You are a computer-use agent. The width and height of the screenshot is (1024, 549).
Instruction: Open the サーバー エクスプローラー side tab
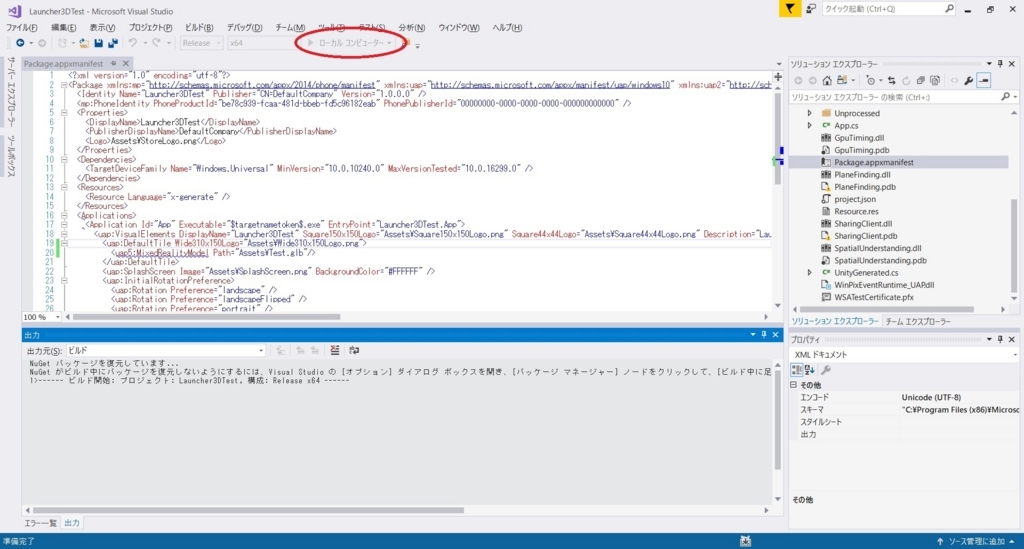tap(11, 91)
